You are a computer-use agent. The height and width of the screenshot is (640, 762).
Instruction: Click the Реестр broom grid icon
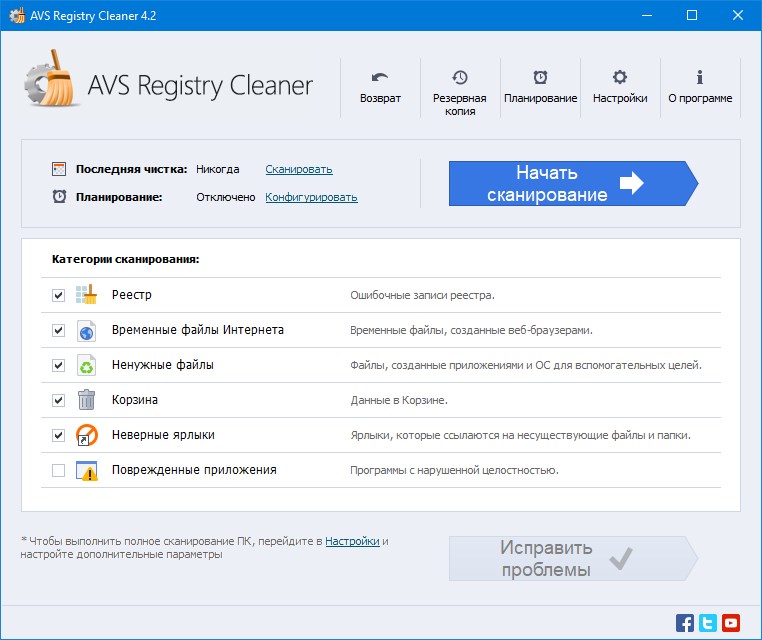87,294
